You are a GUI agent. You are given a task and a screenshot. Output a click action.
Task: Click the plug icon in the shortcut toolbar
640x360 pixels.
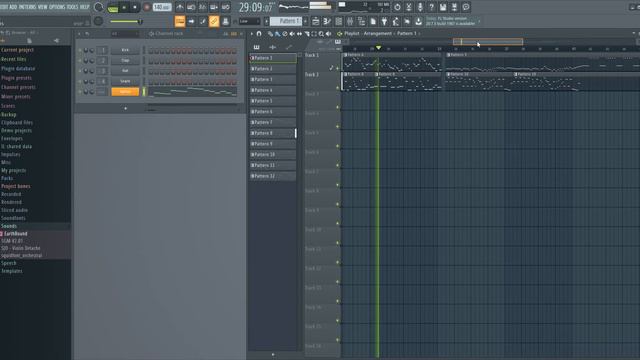tap(384, 21)
